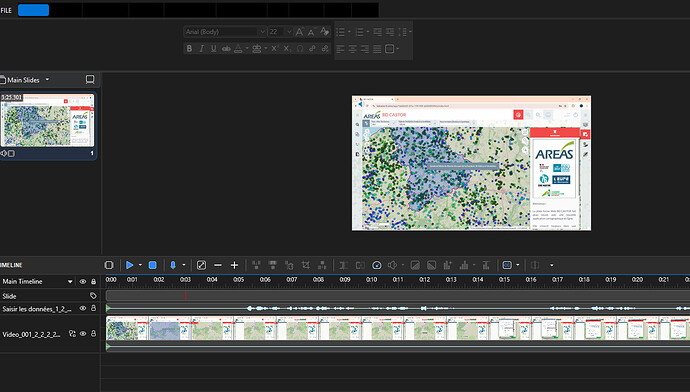Apply superscript formatting

pos(274,48)
